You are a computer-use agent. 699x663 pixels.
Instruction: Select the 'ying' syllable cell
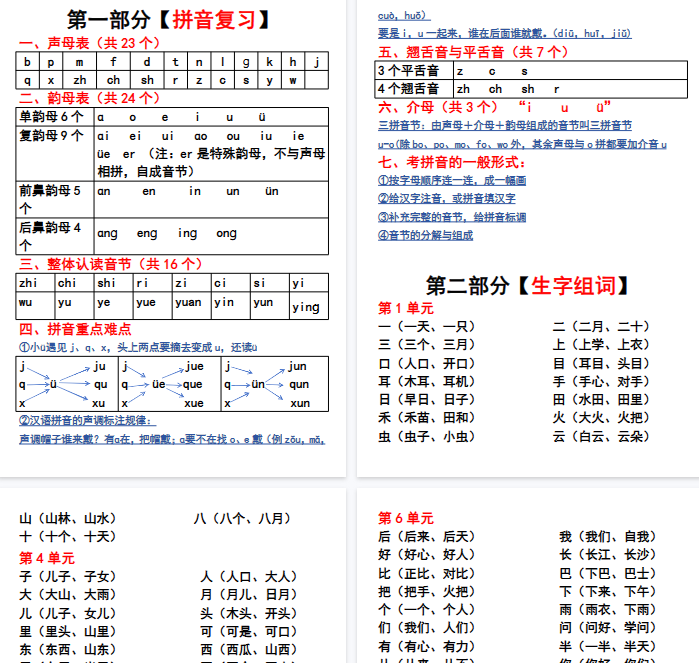pyautogui.click(x=306, y=307)
